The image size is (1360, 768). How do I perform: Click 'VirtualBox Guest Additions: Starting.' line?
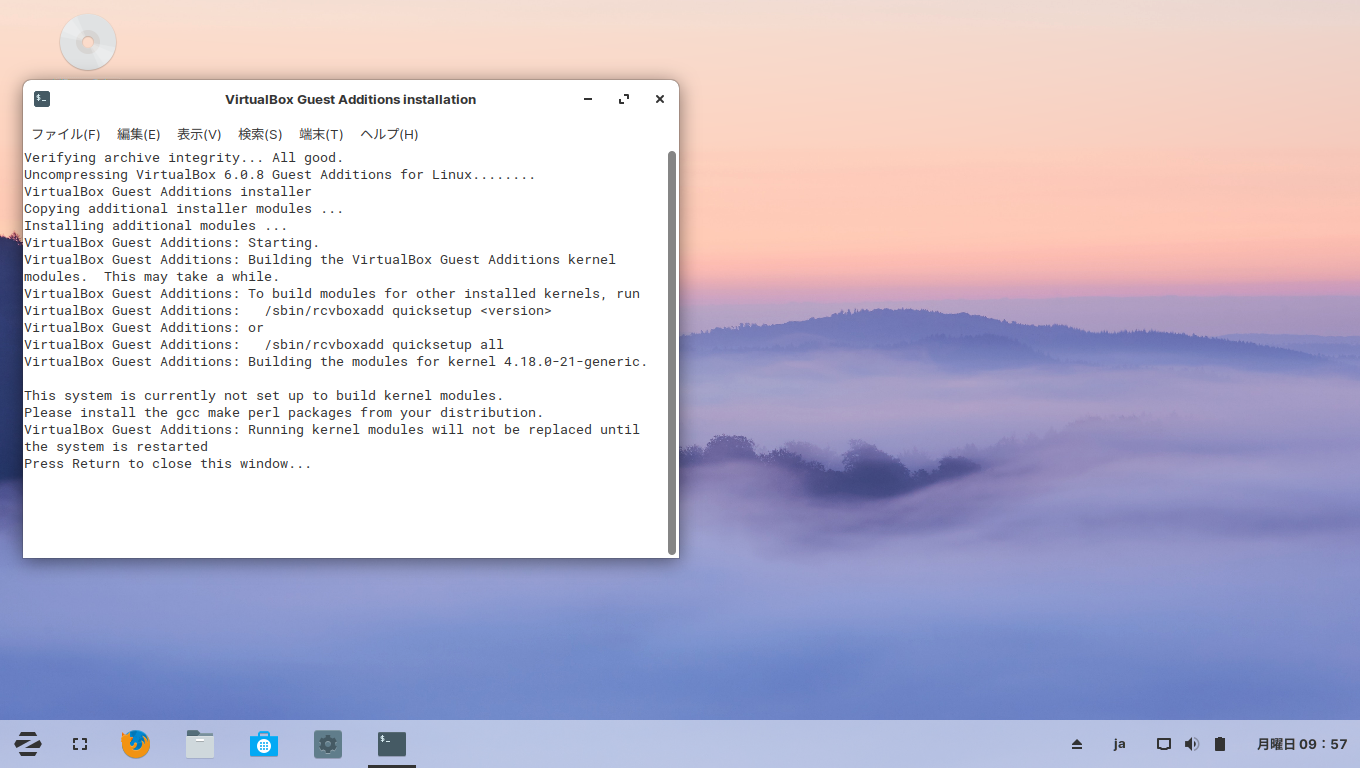[x=172, y=243]
